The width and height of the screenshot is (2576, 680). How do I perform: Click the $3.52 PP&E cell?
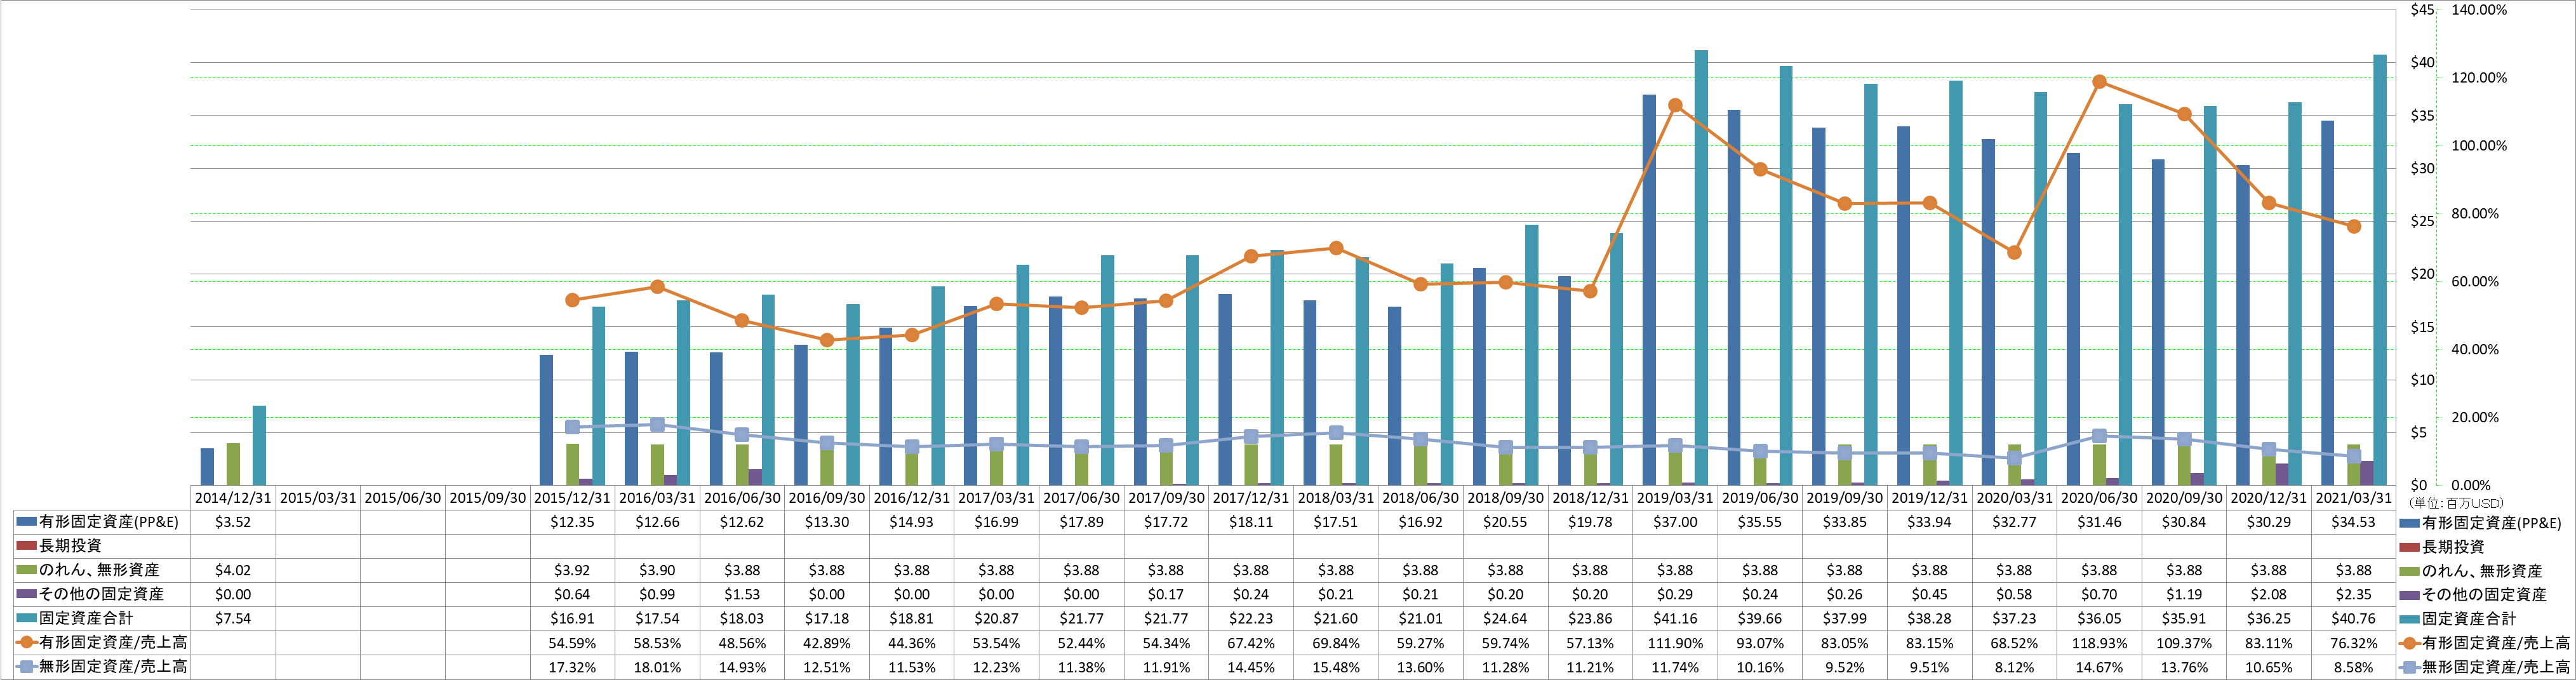[233, 521]
